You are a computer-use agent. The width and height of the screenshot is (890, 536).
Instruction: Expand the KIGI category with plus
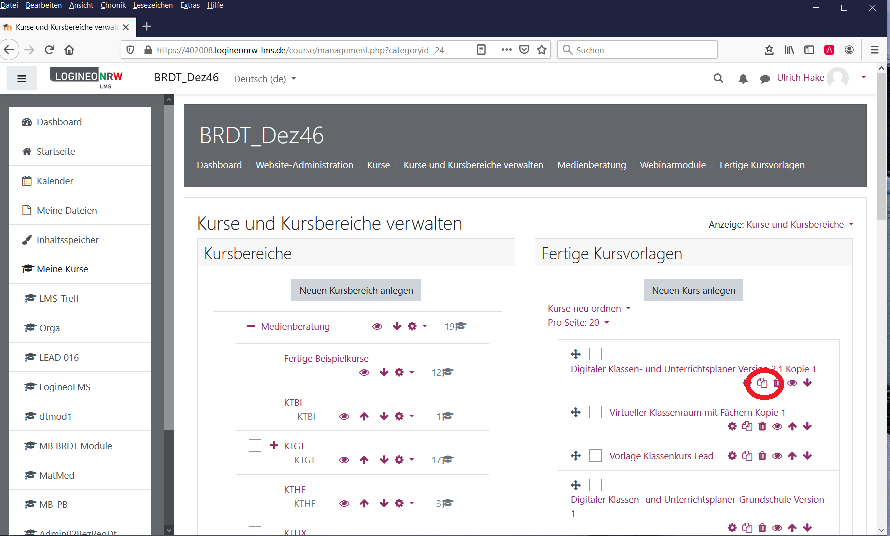coord(274,445)
